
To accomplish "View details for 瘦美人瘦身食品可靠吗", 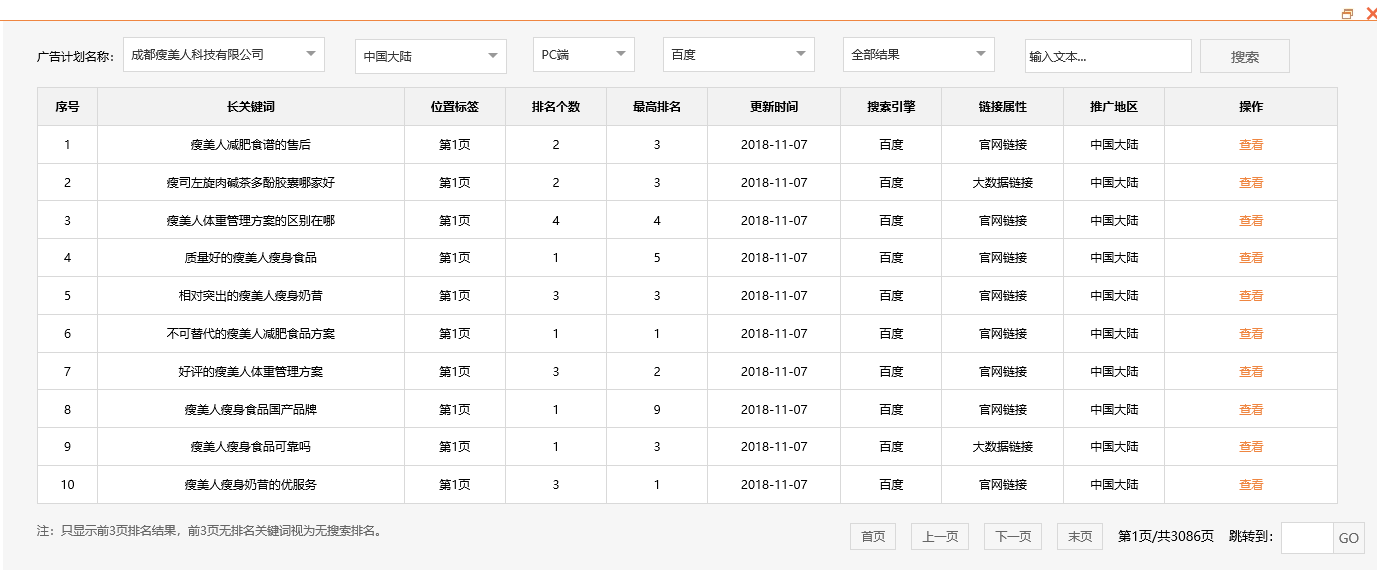I will click(1251, 446).
